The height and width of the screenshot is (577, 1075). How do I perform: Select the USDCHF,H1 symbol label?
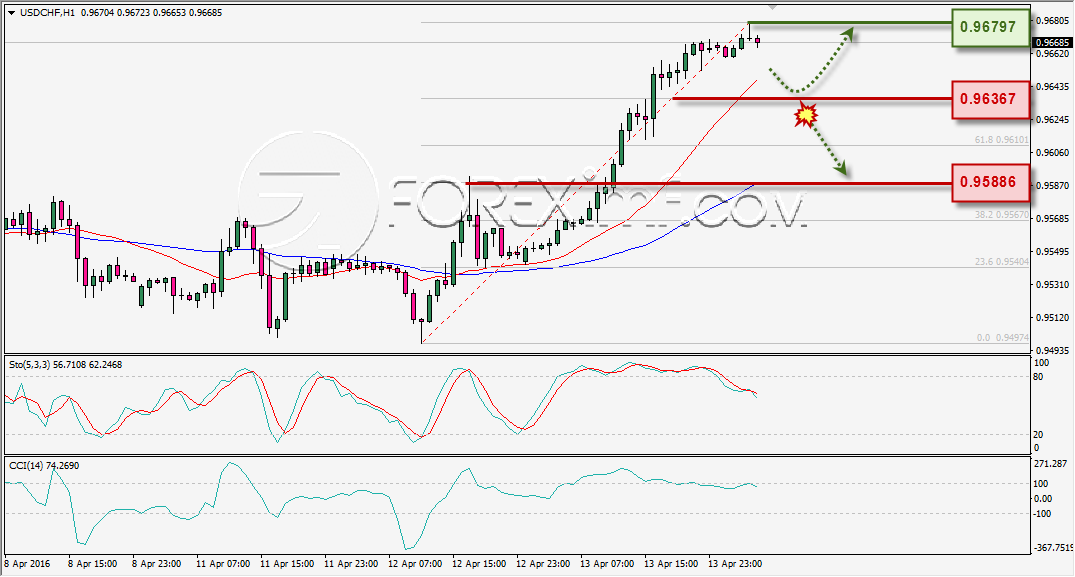click(x=47, y=12)
